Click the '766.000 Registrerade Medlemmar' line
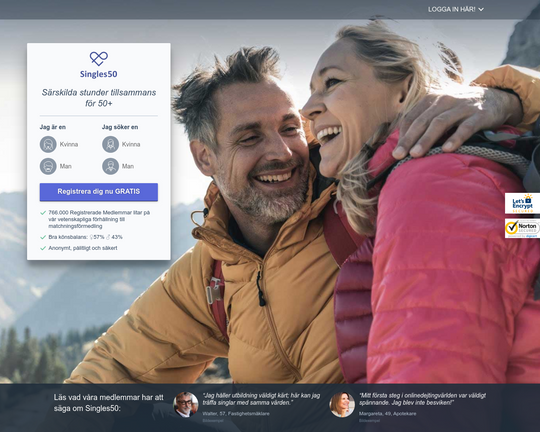 pyautogui.click(x=99, y=219)
